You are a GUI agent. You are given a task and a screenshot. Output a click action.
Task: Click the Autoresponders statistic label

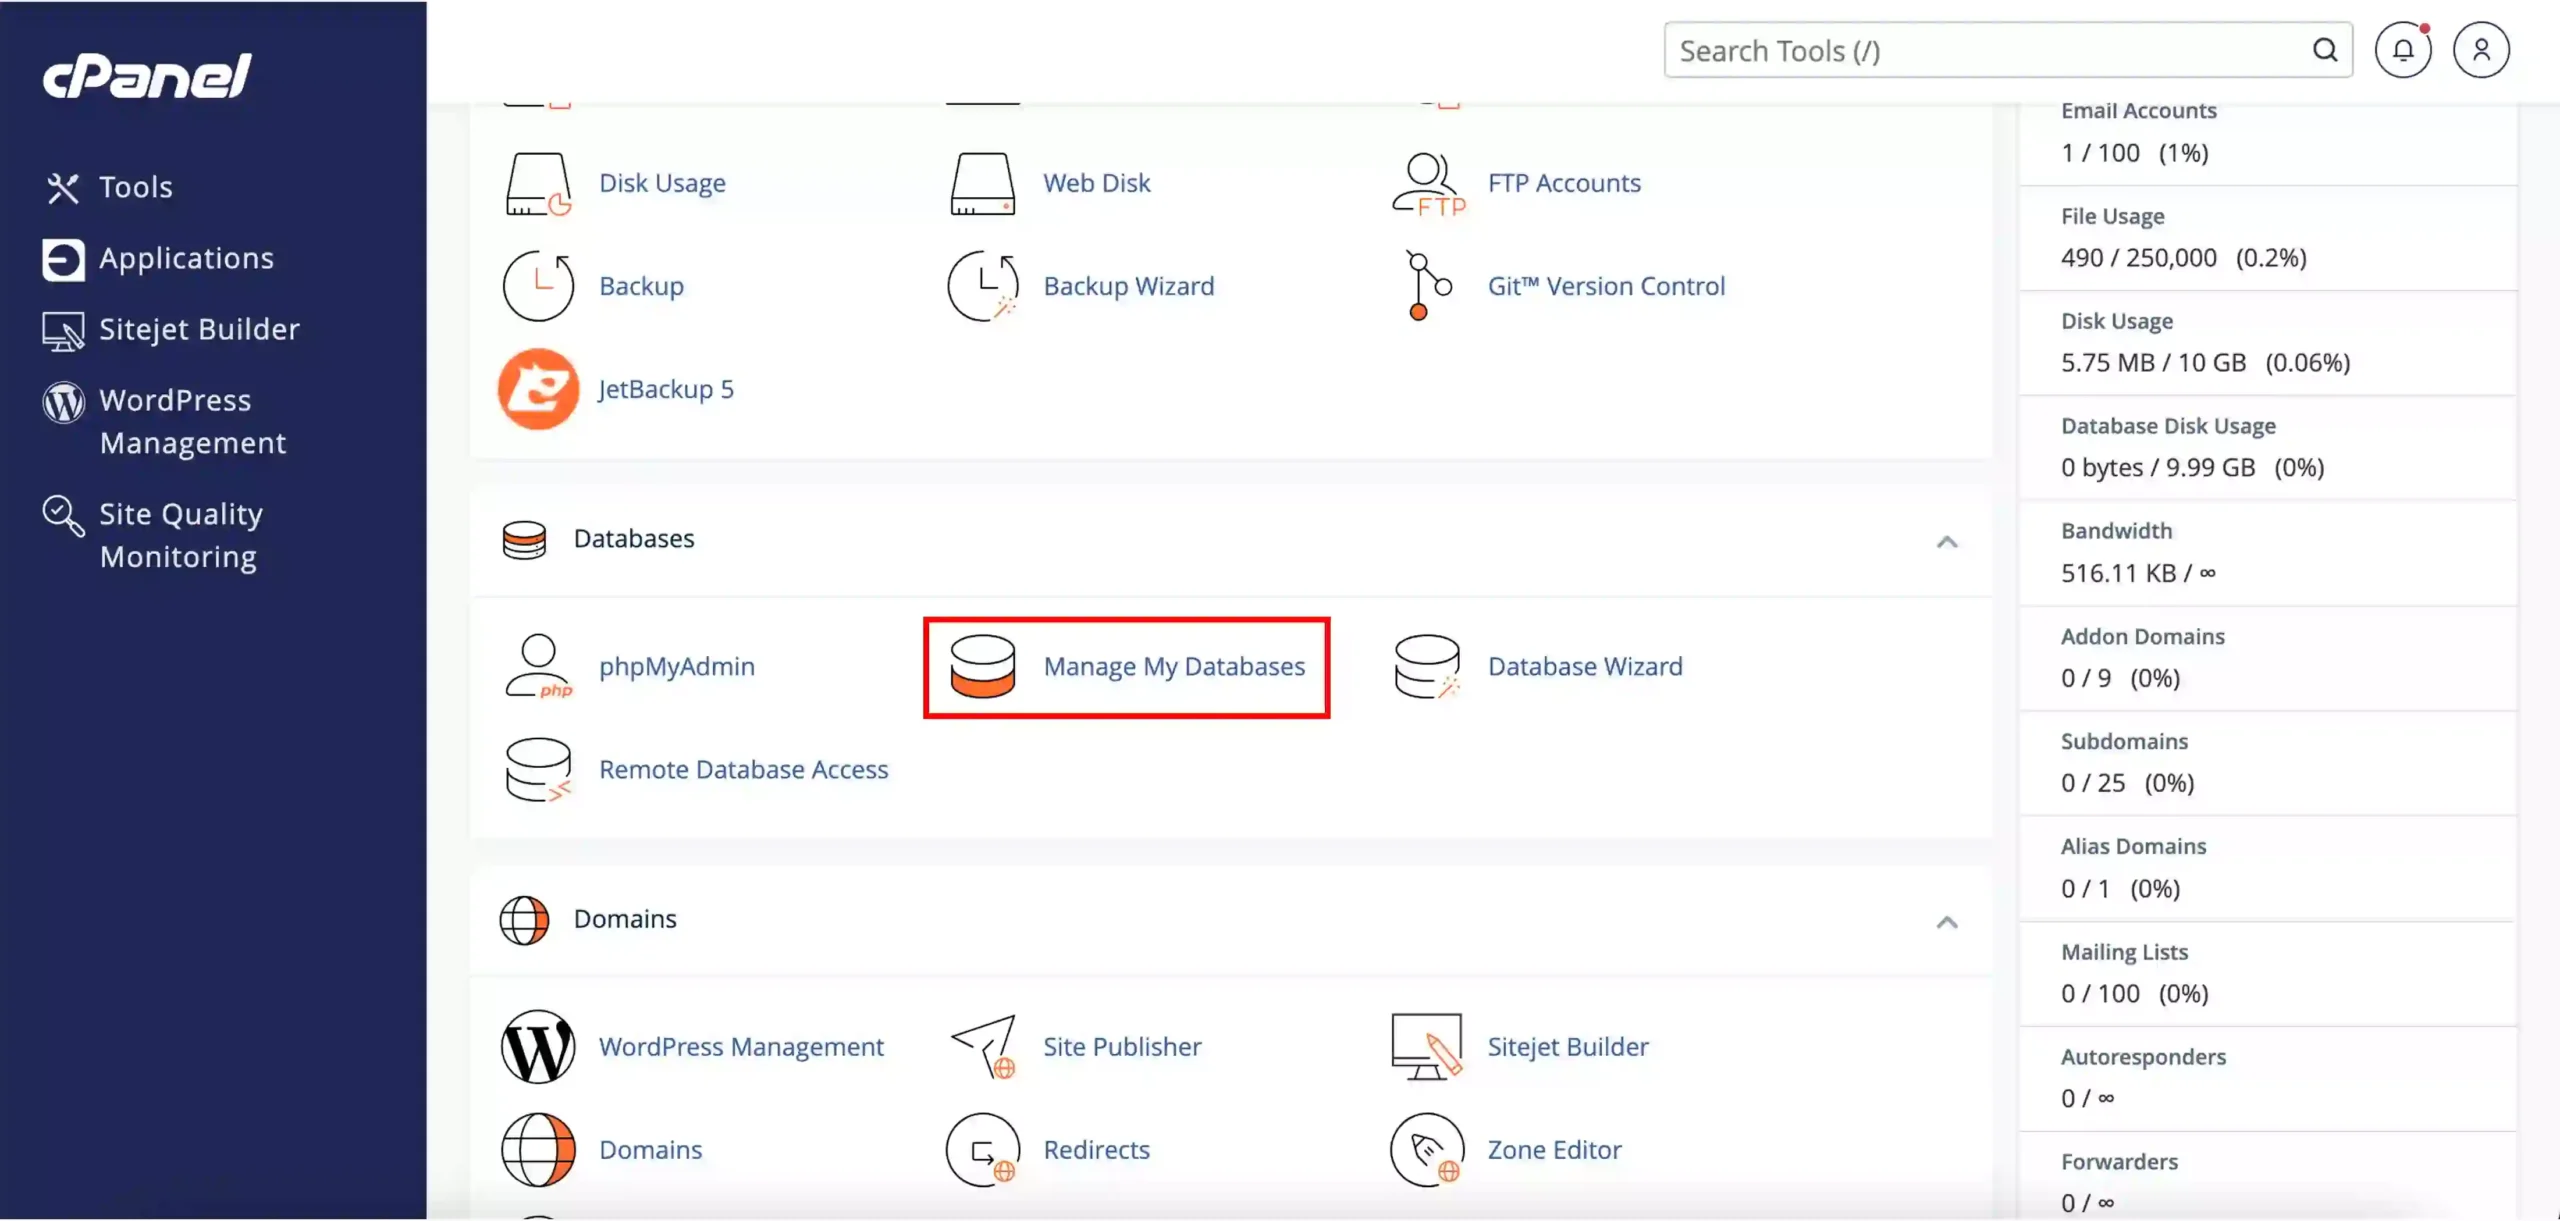[2143, 1057]
